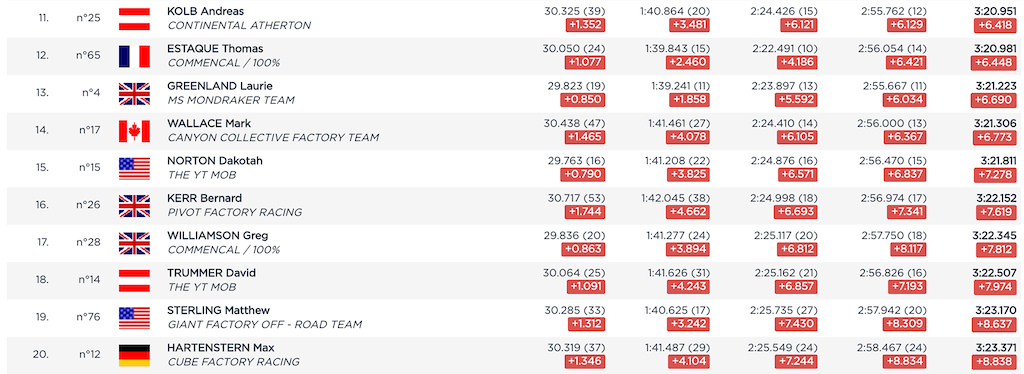The image size is (1024, 374).
Task: Select team GIANT FACTORY OFF - ROAD TEAM
Action: tap(264, 324)
